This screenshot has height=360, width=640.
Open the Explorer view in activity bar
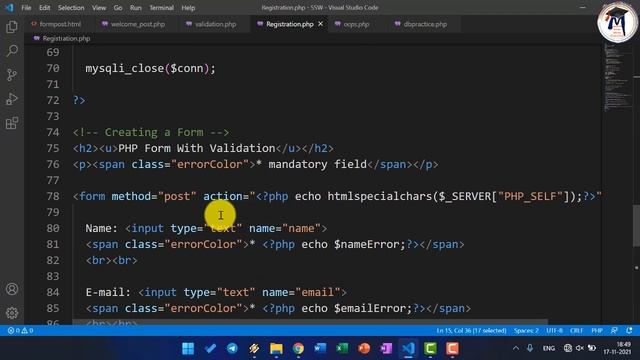point(12,27)
